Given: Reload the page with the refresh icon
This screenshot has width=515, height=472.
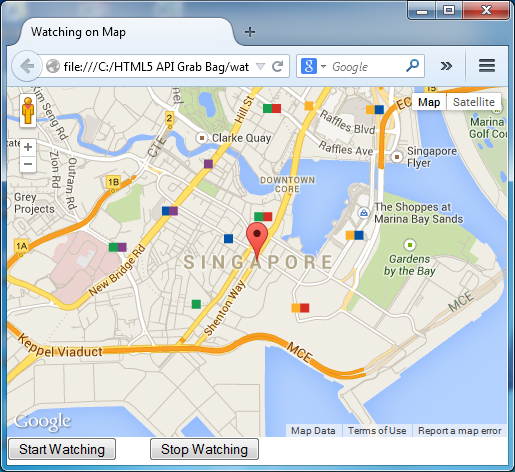Looking at the screenshot, I should pos(277,66).
